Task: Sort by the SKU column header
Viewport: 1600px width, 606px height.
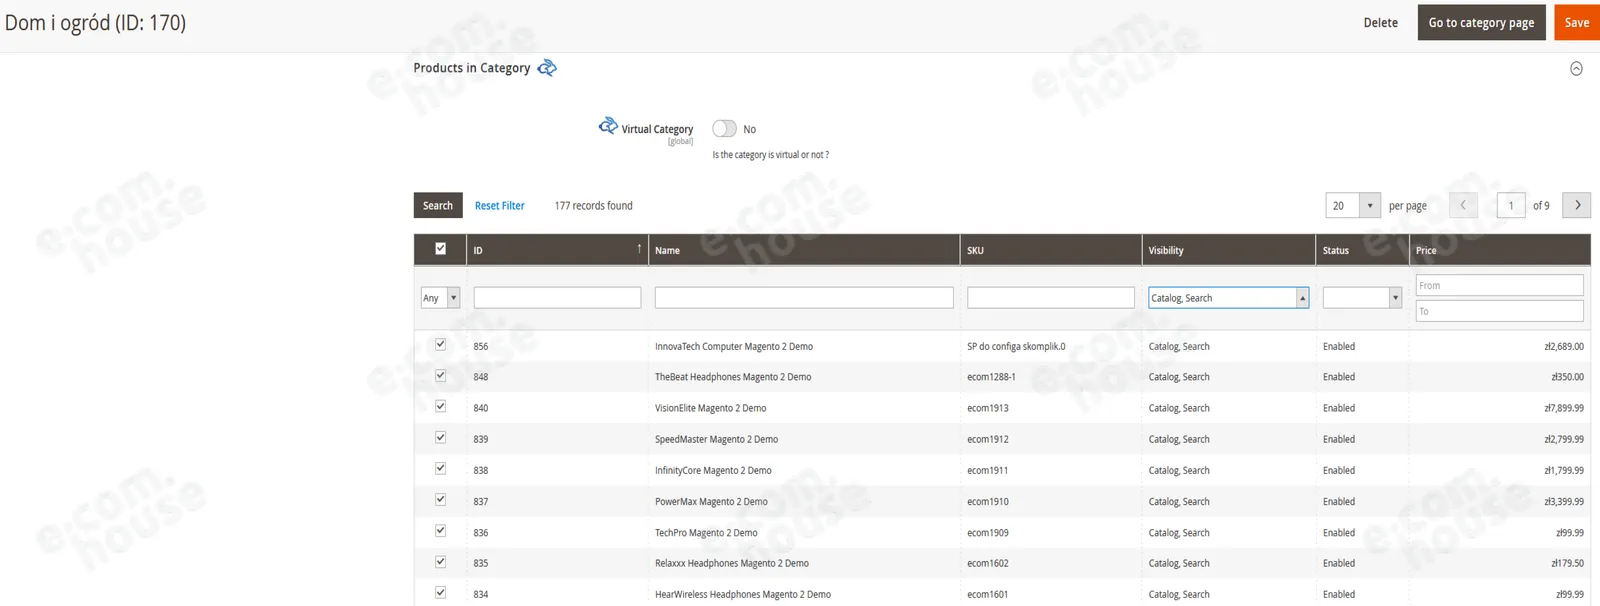Action: [1051, 250]
